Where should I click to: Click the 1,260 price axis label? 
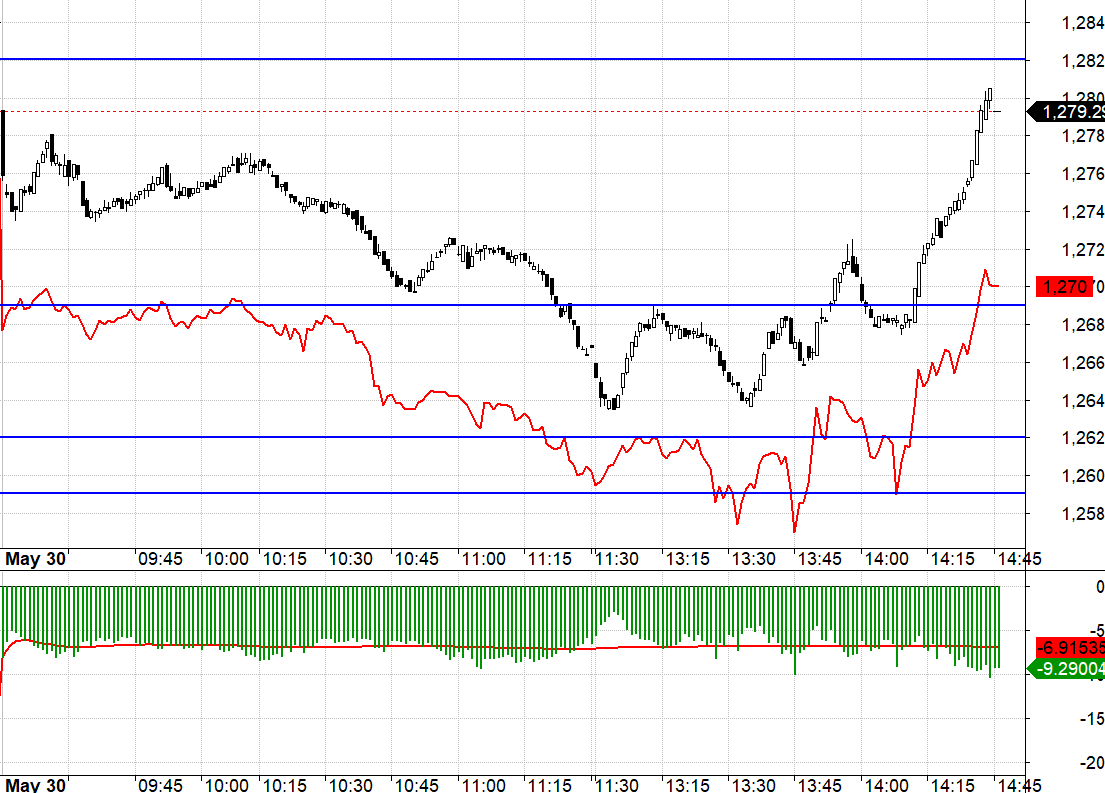tap(1082, 476)
